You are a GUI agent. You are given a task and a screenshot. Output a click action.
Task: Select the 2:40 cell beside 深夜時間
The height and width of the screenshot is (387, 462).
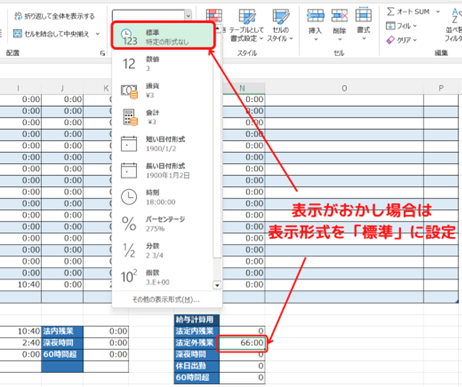(x=21, y=343)
